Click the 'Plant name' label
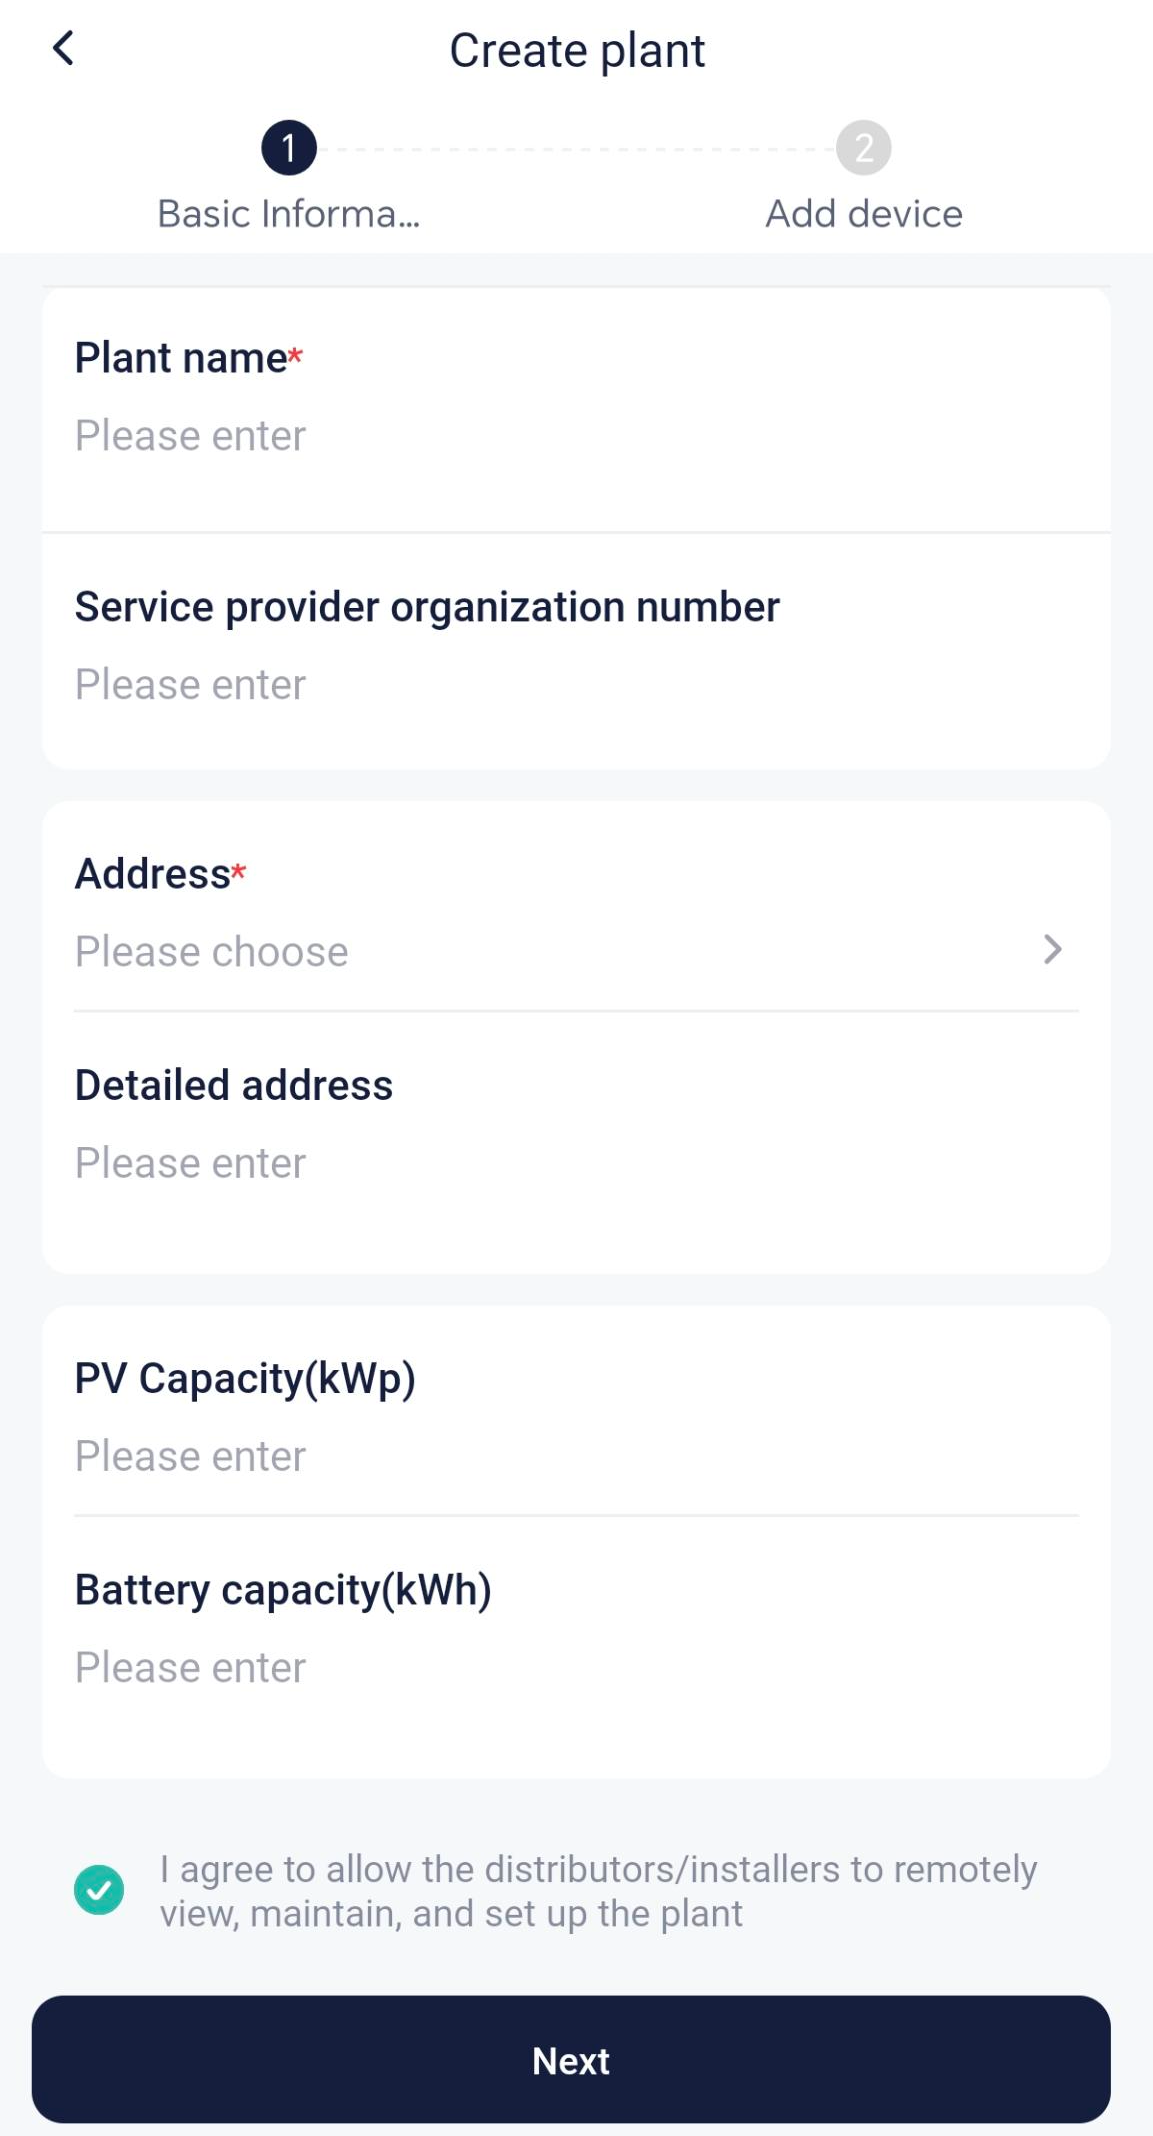 (181, 358)
